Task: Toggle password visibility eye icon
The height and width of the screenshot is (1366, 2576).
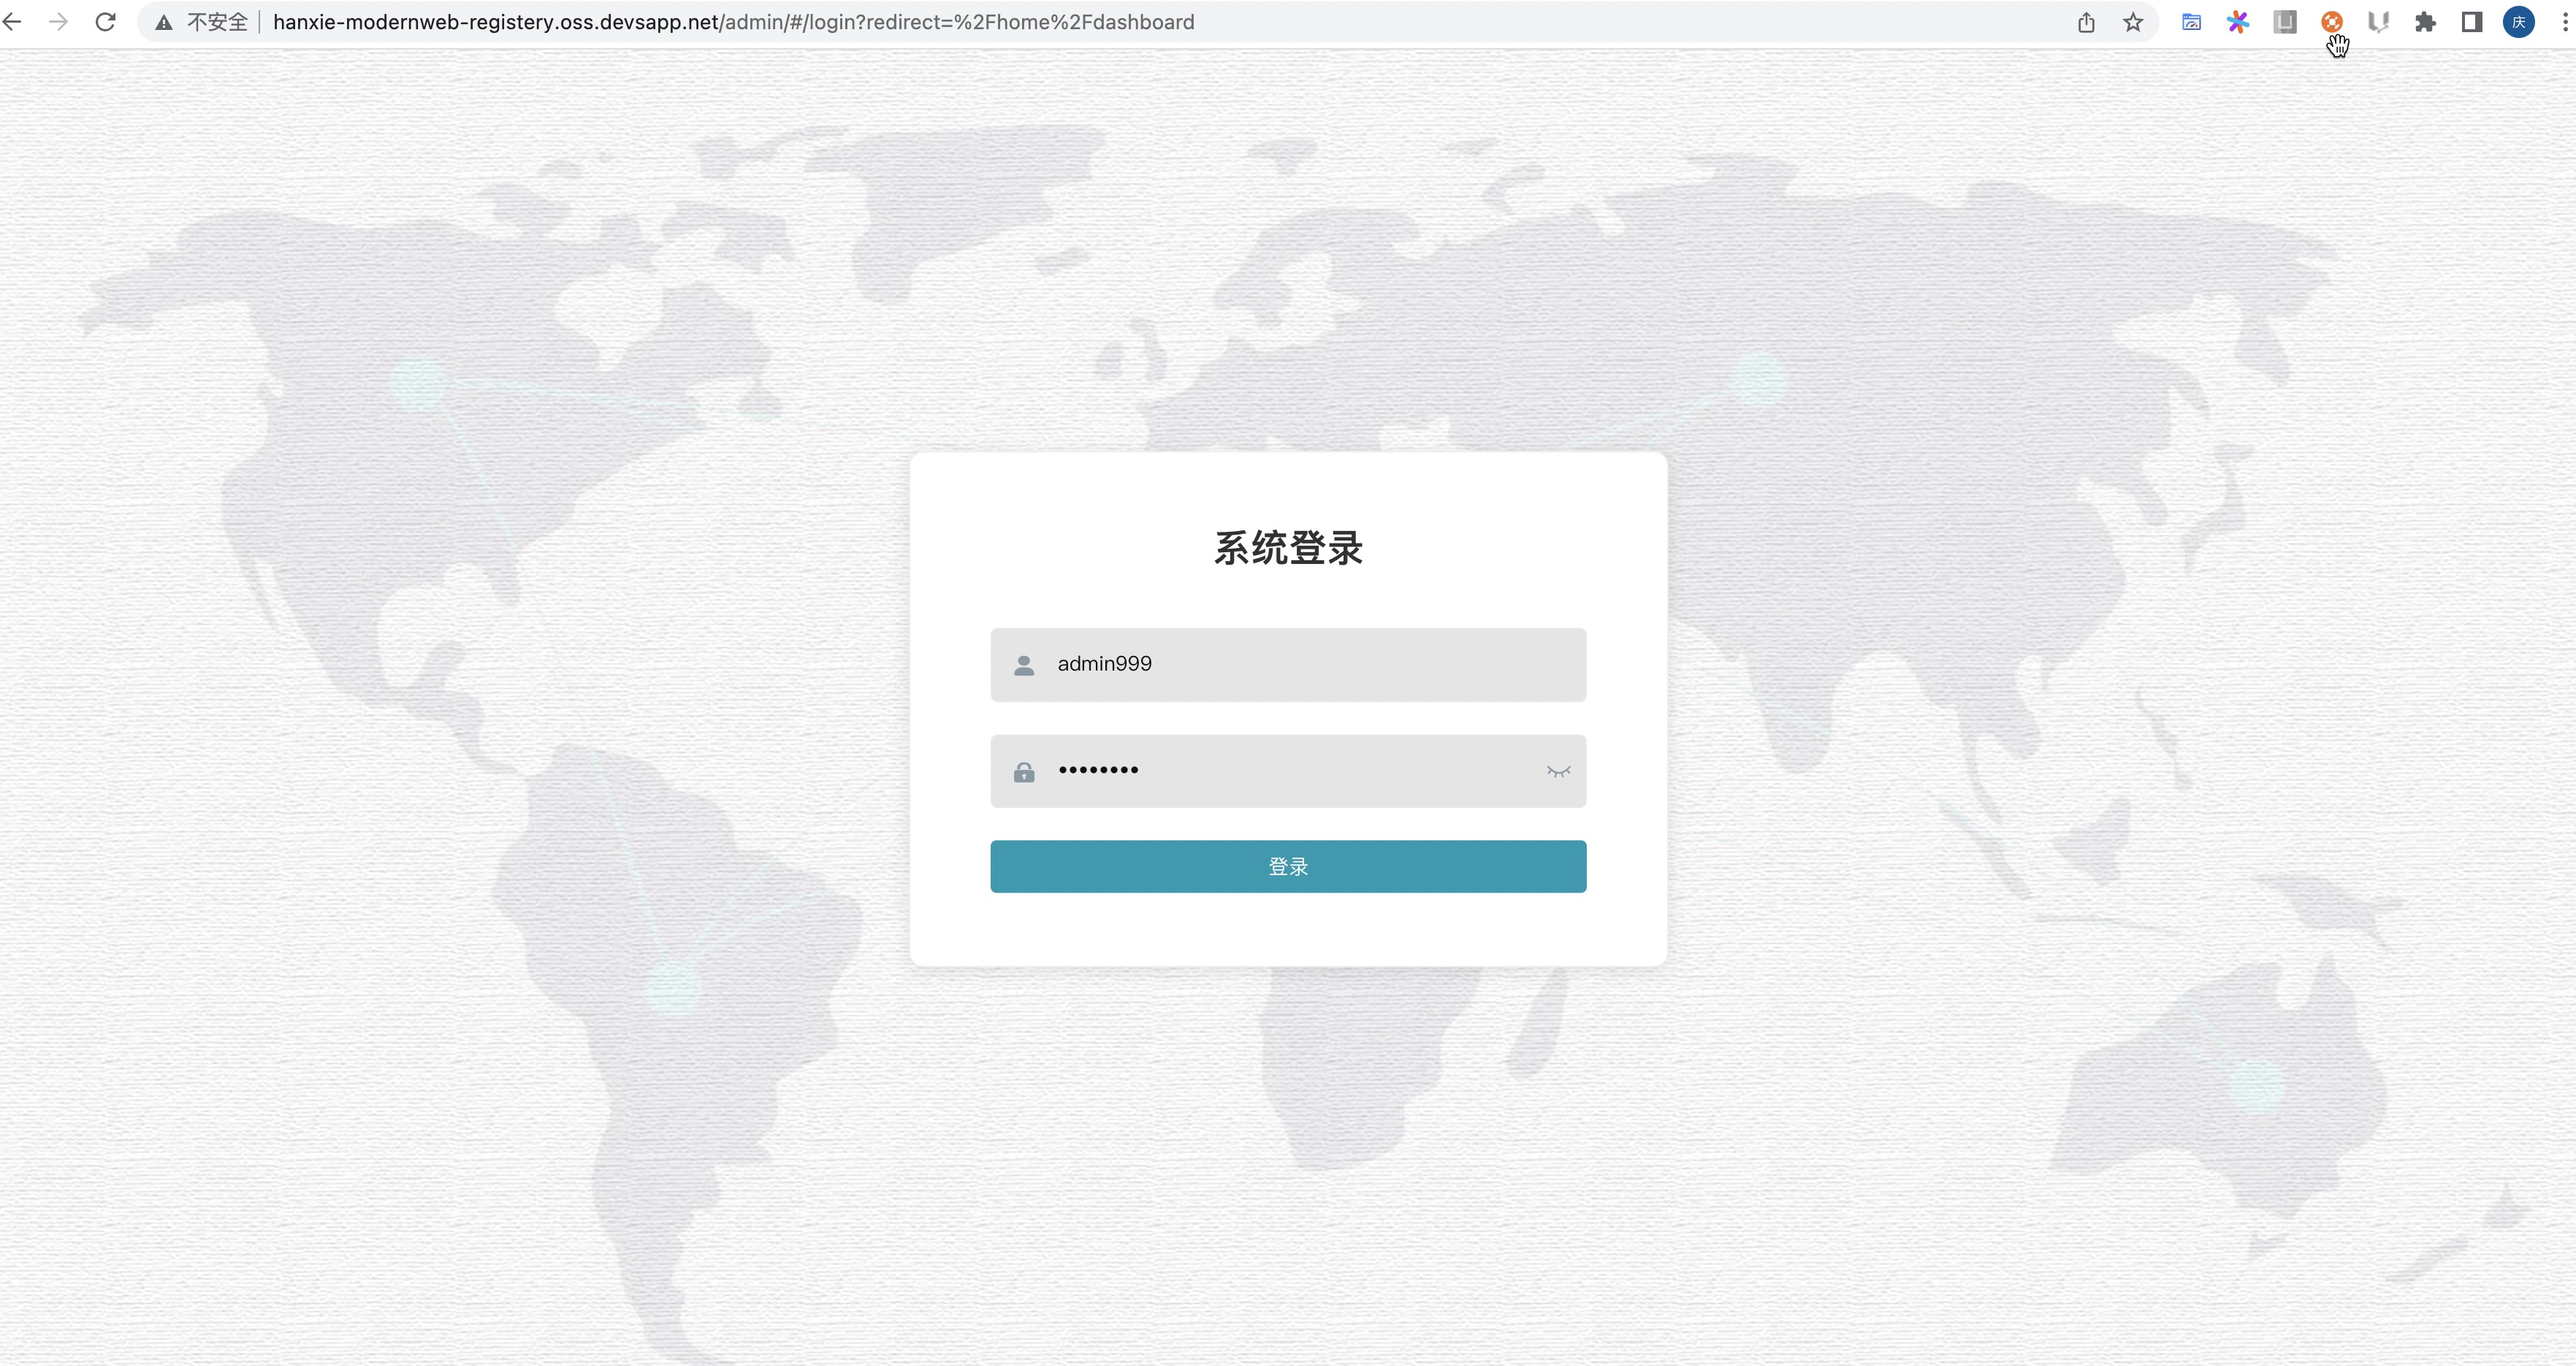Action: [1558, 771]
